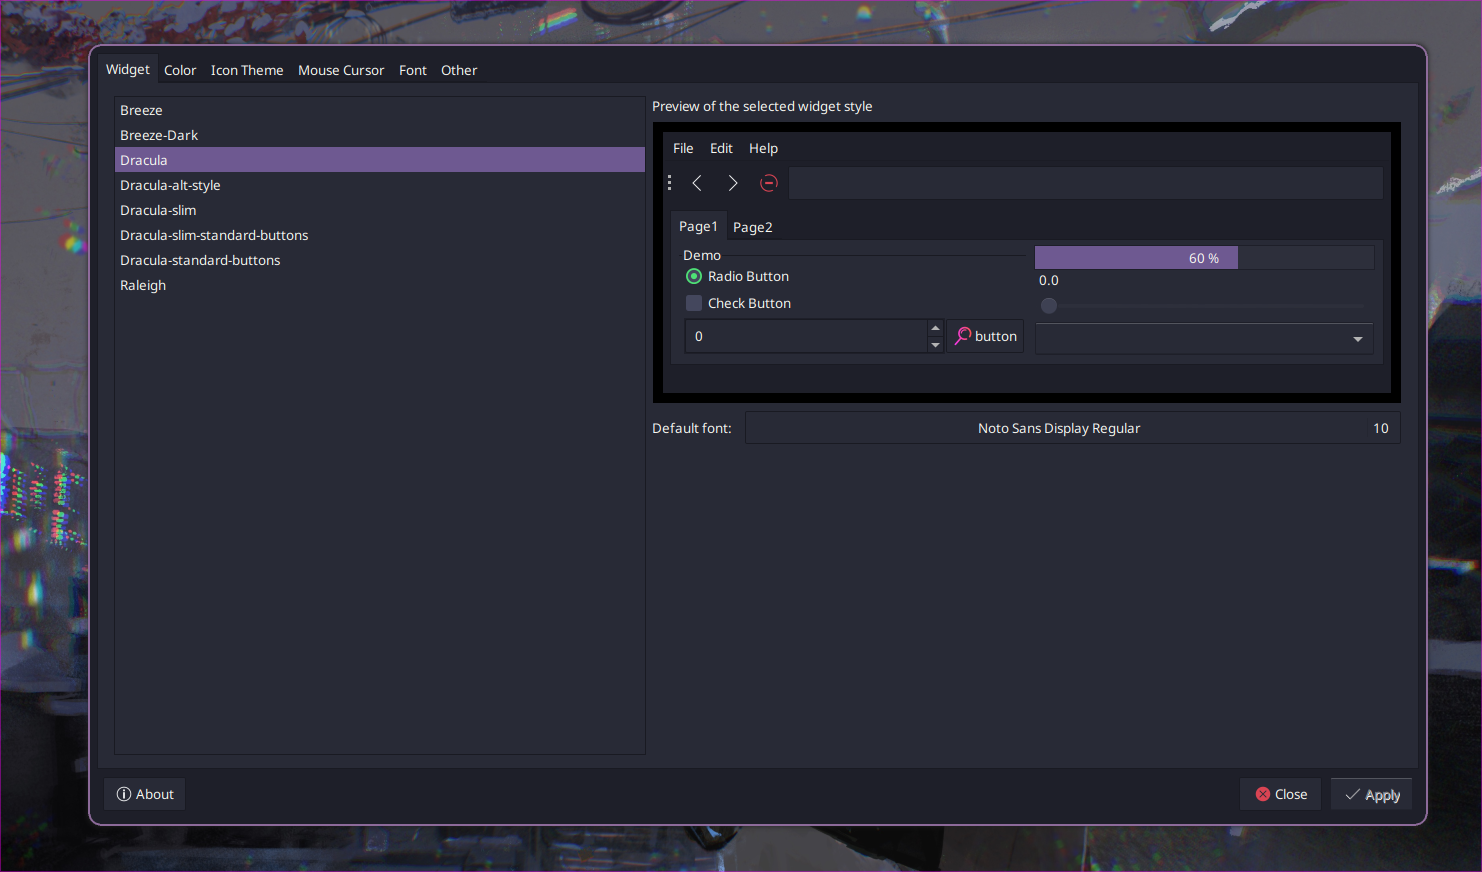Click the spinbox down arrow stepper
The image size is (1482, 872).
935,344
